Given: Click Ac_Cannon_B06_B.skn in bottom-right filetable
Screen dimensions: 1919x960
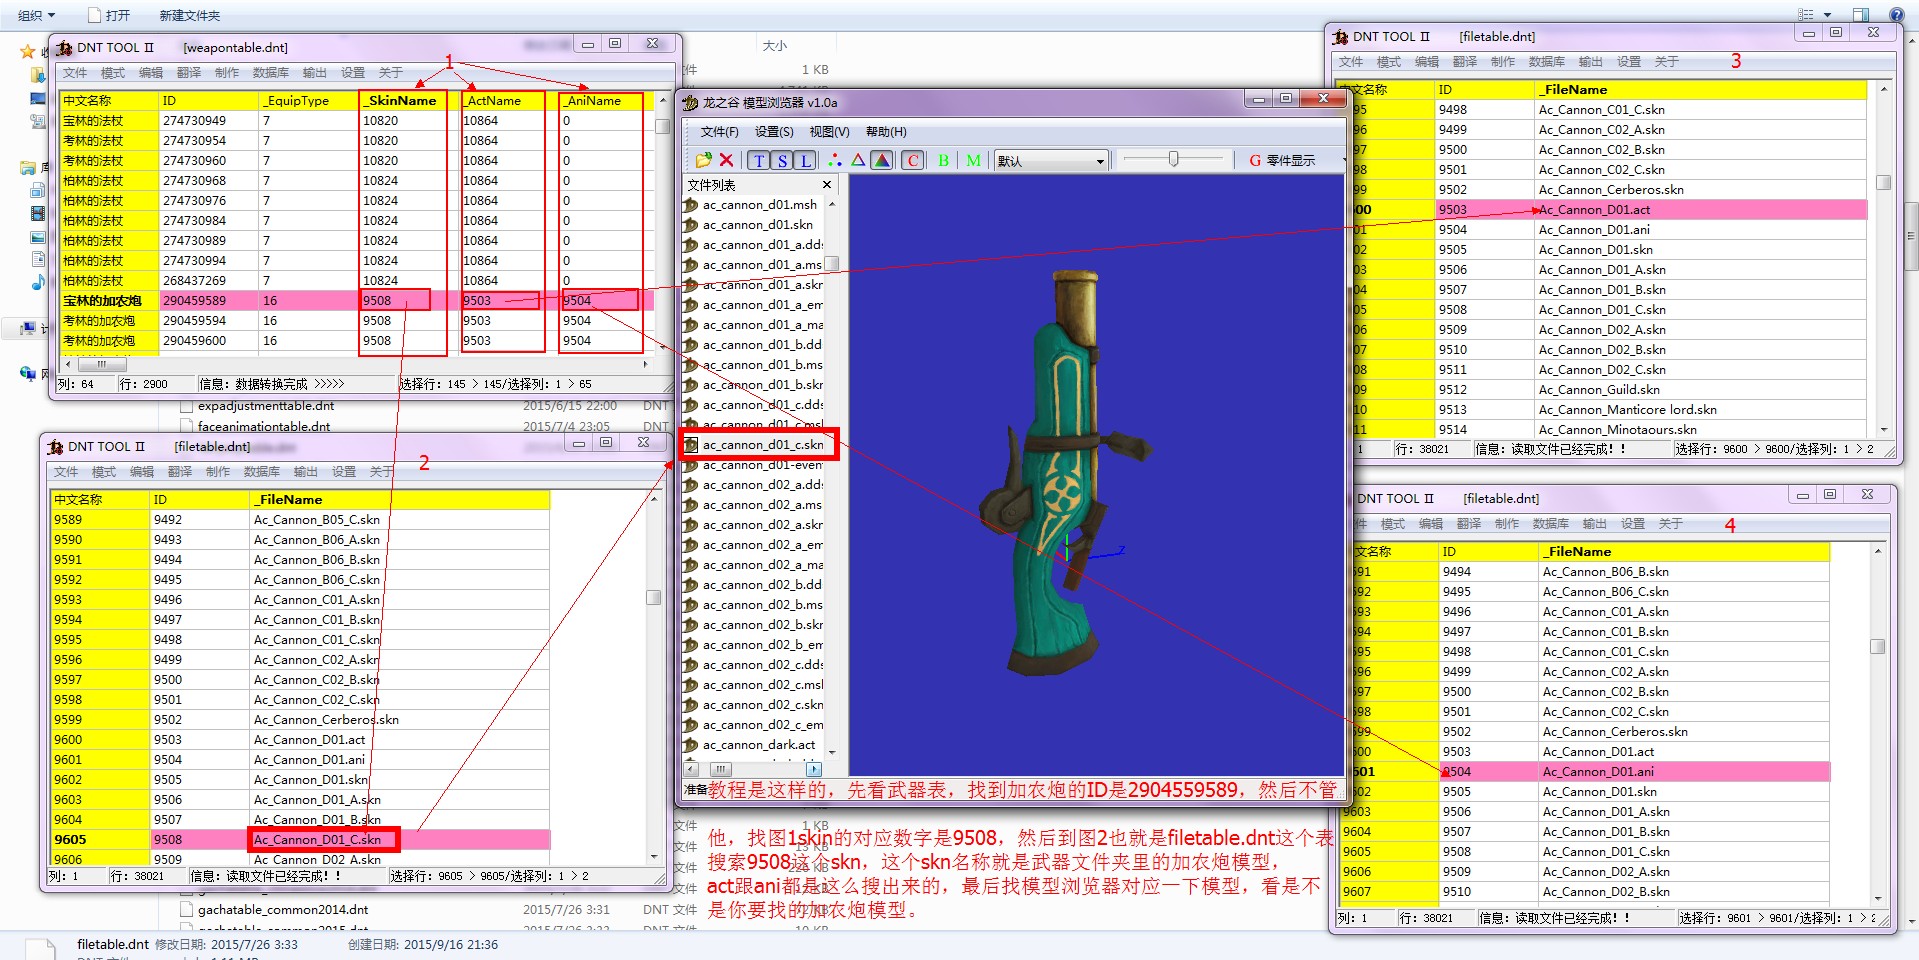Looking at the screenshot, I should 1684,572.
